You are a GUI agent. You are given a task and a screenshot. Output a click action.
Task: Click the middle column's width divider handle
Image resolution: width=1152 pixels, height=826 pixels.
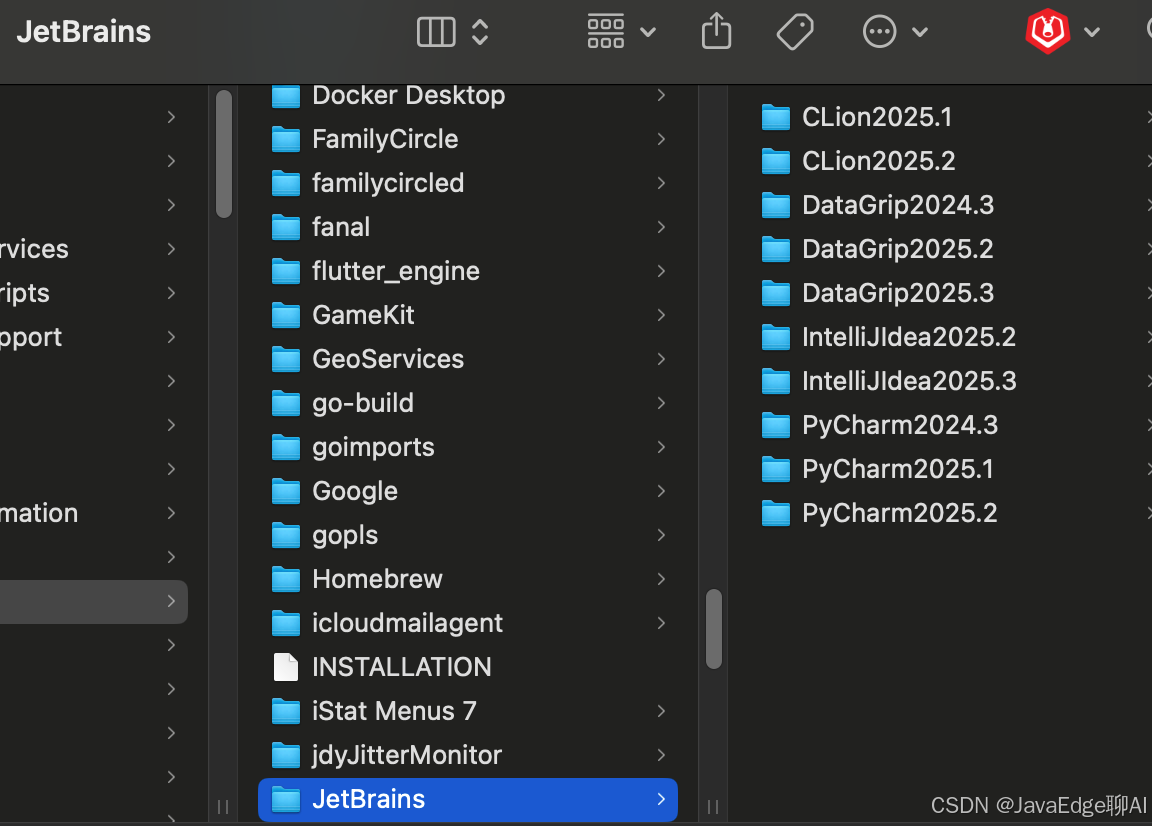click(713, 807)
